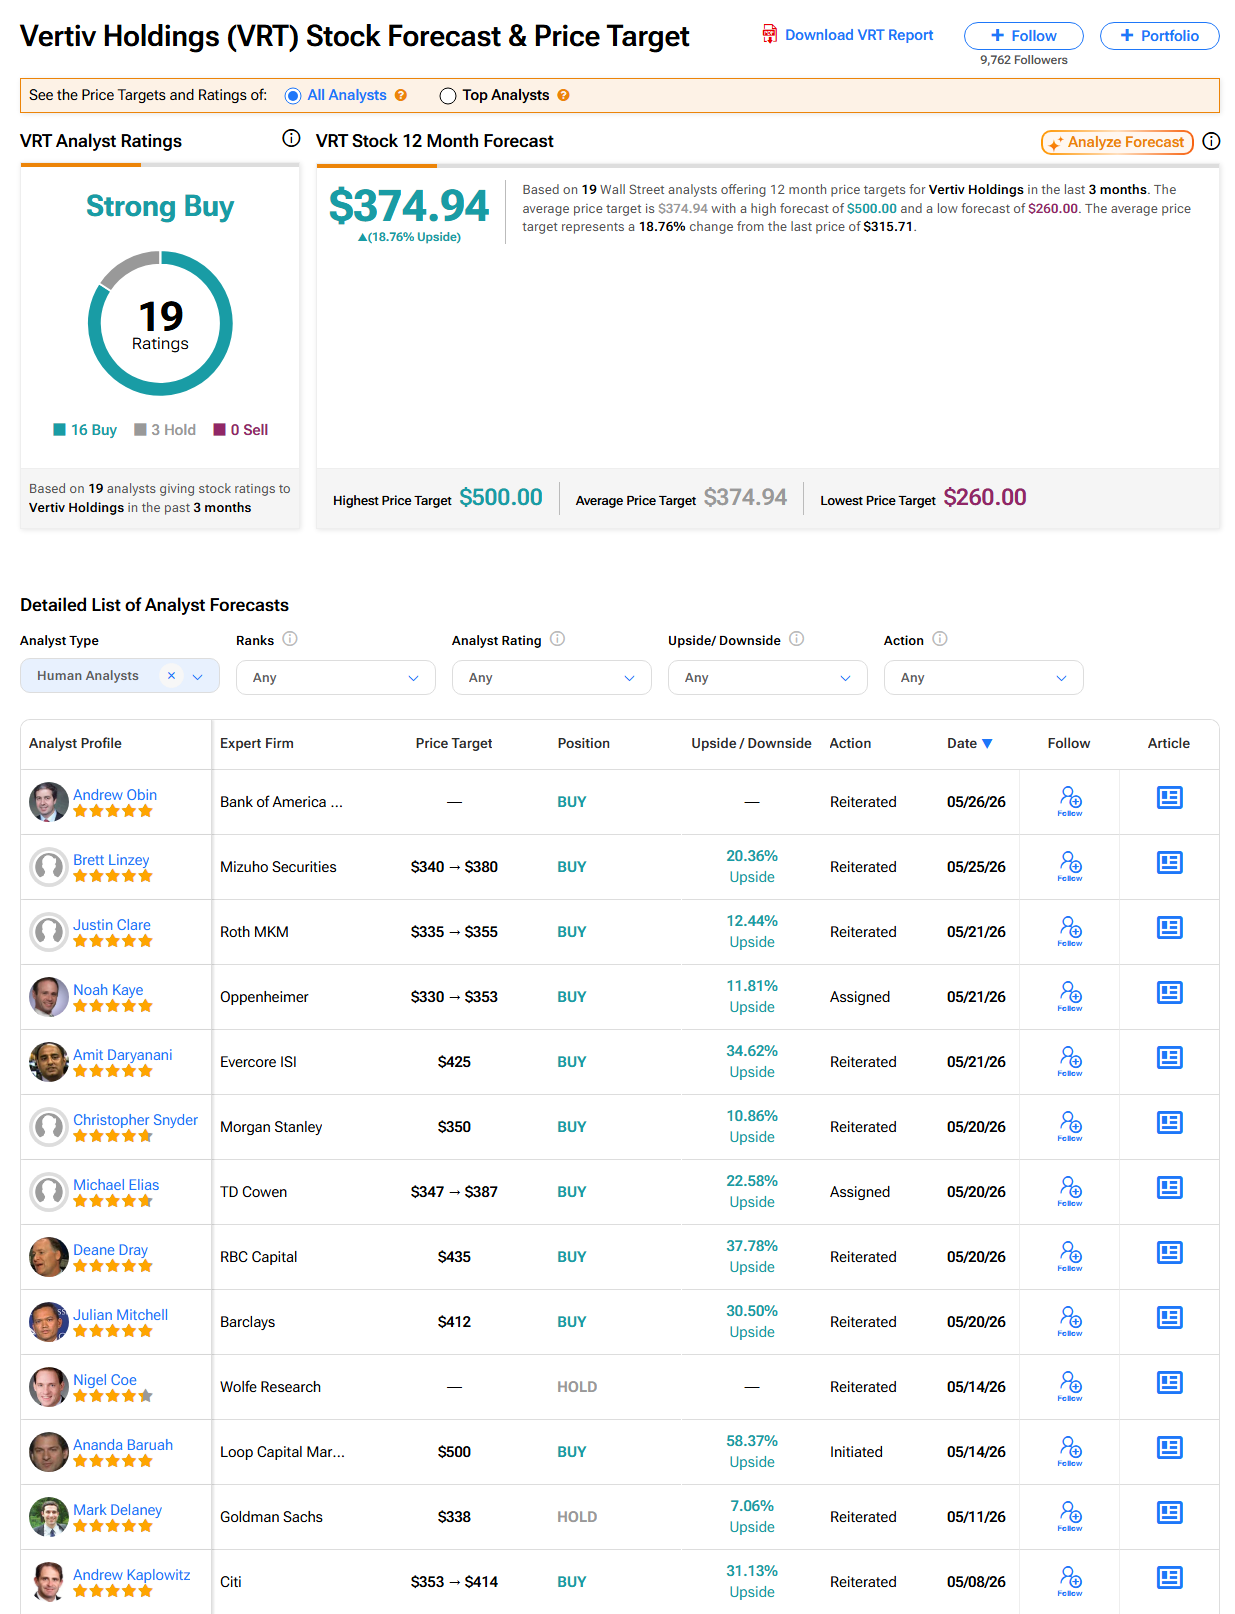Open info icon beside Action filter label
Viewport: 1235px width, 1614px height.
(x=940, y=639)
